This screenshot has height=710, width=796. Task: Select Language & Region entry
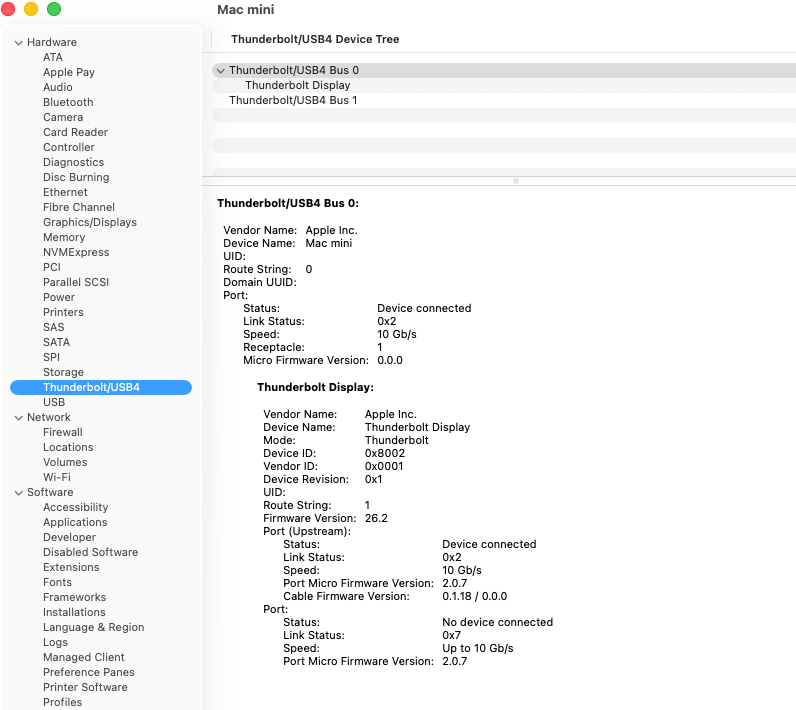click(x=94, y=627)
